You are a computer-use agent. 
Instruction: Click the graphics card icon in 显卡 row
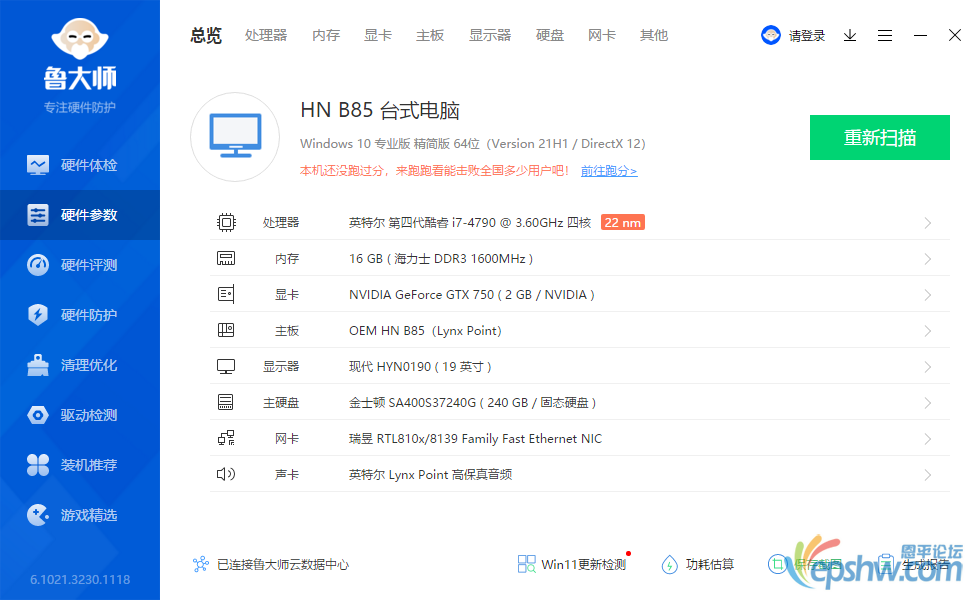[x=226, y=294]
